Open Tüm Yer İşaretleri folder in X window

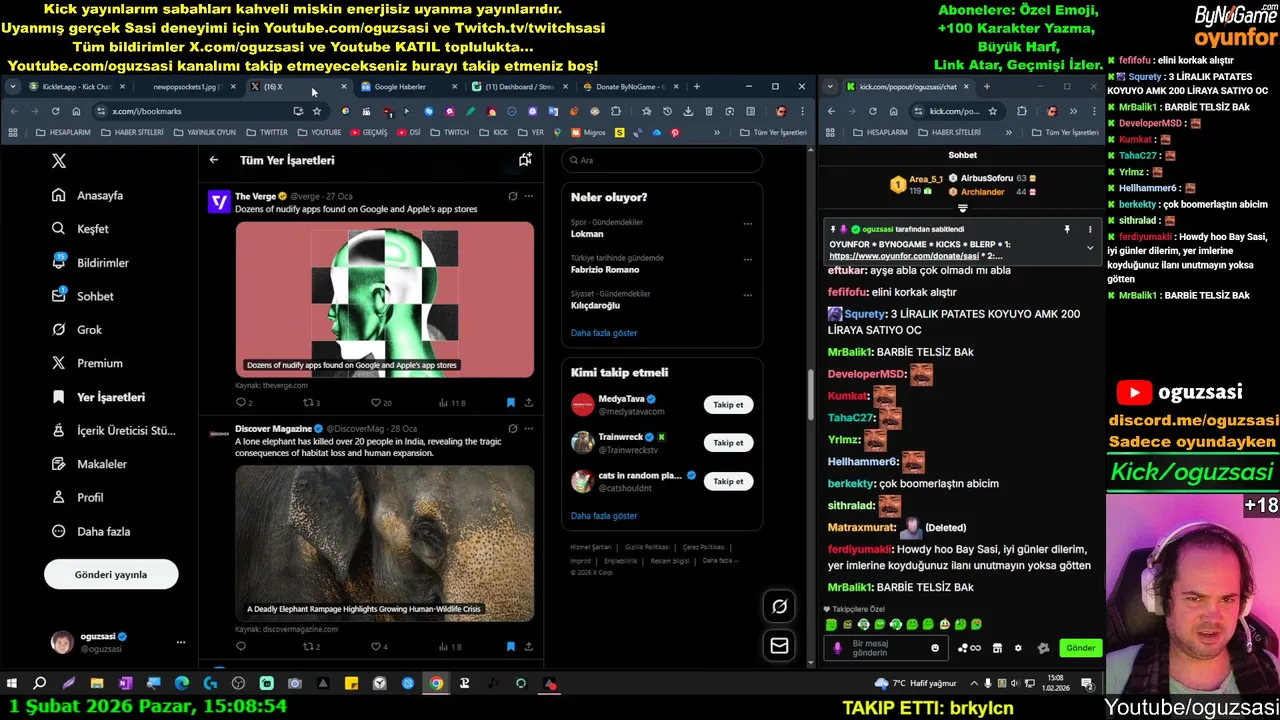click(773, 132)
